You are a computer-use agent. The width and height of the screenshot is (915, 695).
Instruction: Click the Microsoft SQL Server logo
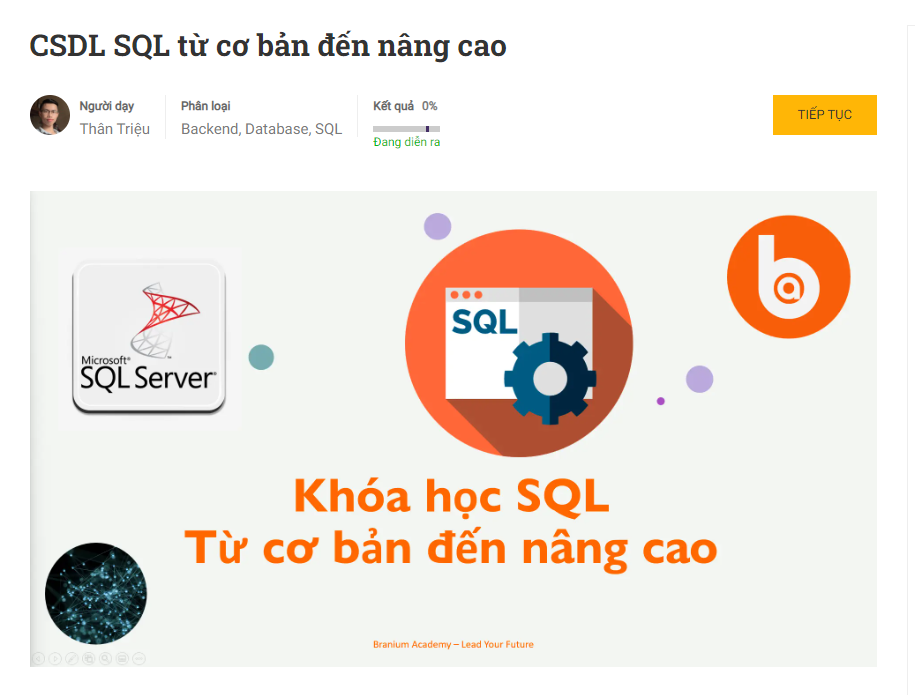pyautogui.click(x=149, y=336)
